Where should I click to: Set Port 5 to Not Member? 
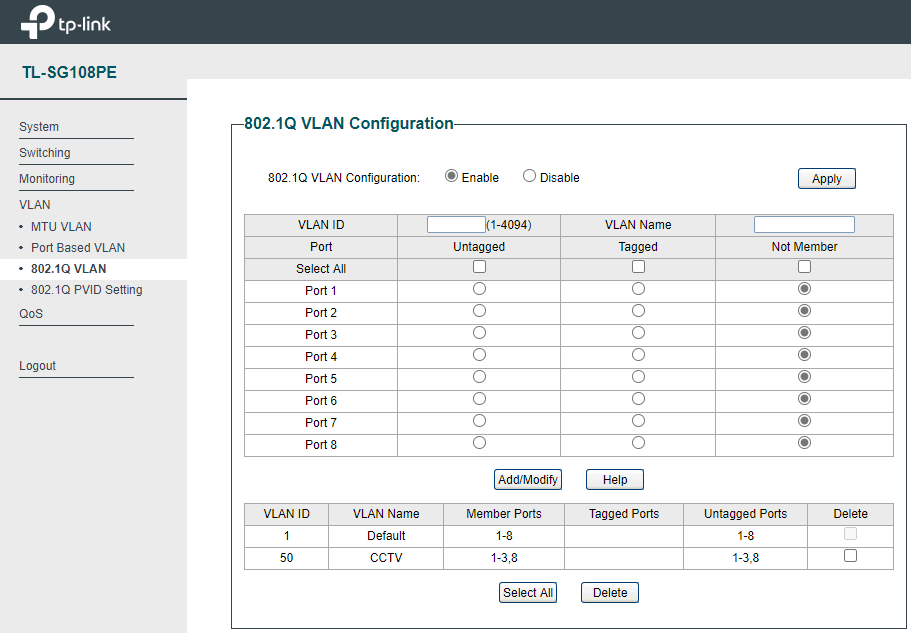pyautogui.click(x=805, y=377)
